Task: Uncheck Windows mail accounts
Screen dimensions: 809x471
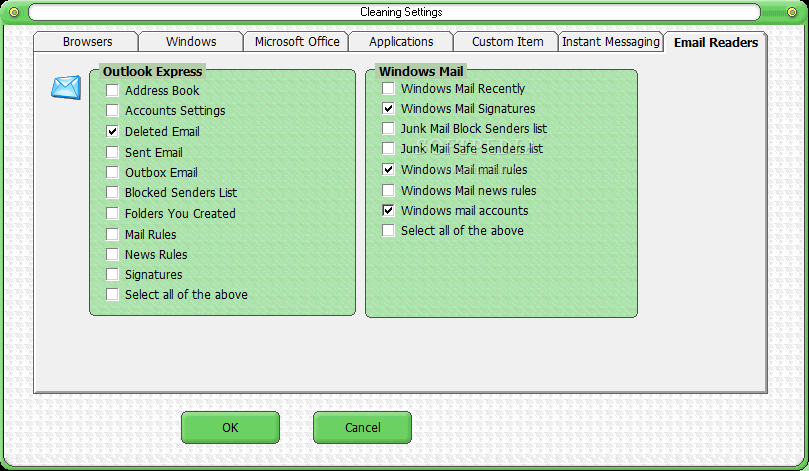Action: [388, 210]
